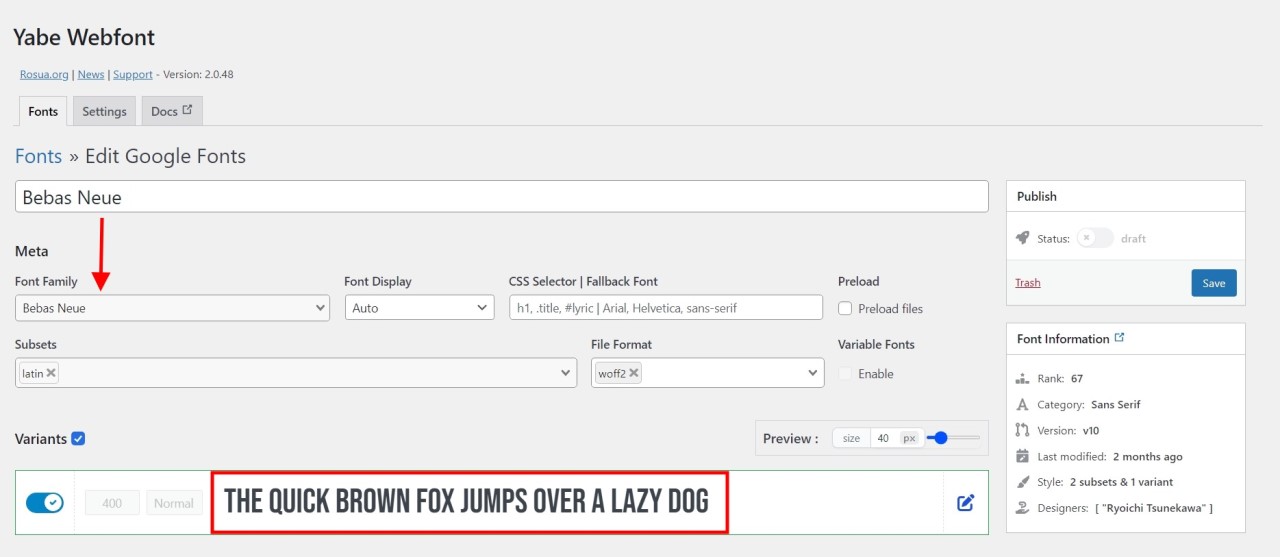The image size is (1280, 557).
Task: Click the Rank icon
Action: click(1022, 379)
